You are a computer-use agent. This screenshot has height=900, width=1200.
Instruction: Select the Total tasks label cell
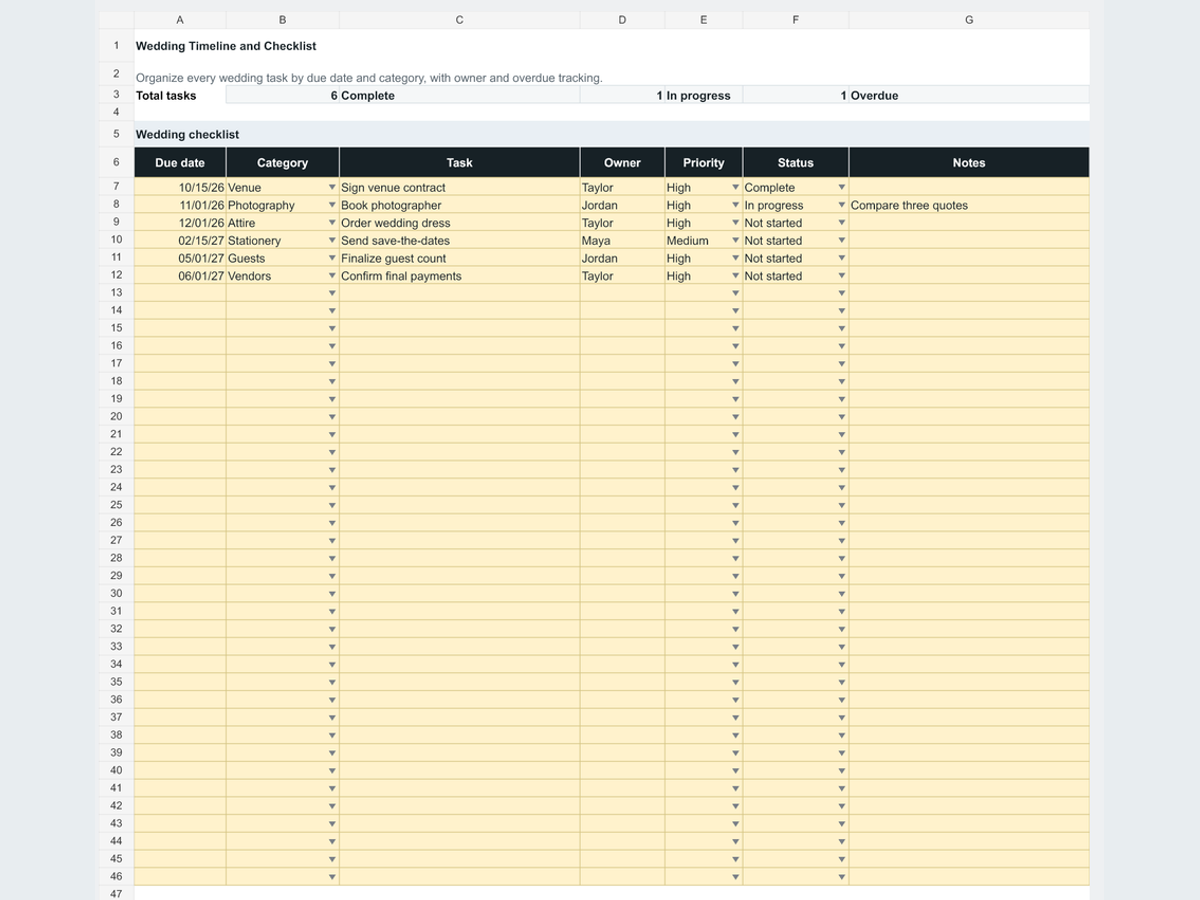[x=180, y=96]
